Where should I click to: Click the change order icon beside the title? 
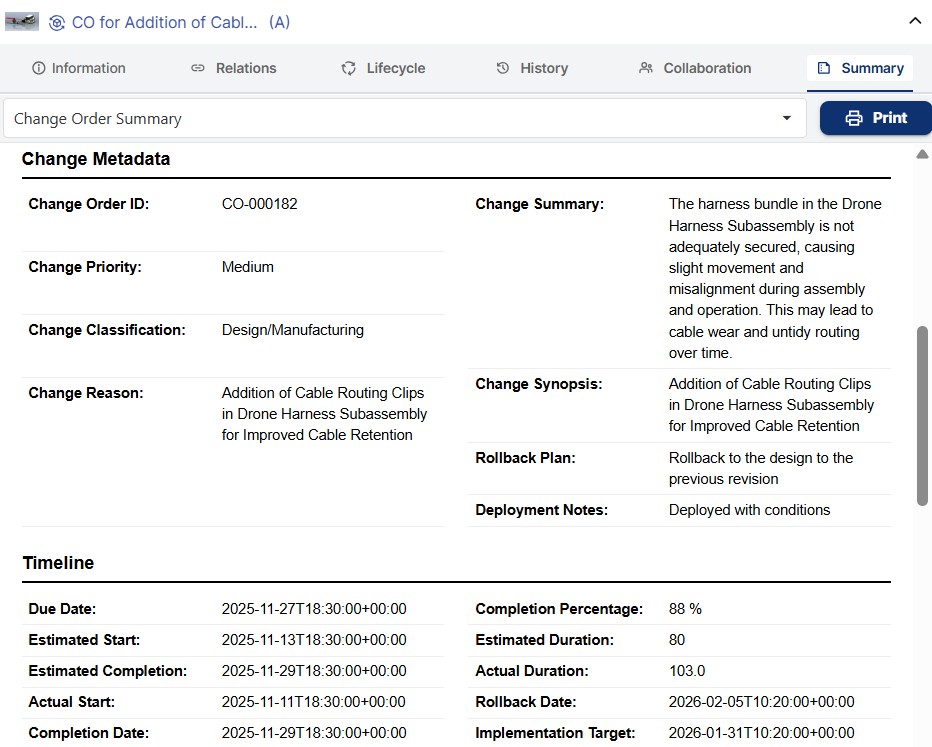[57, 22]
